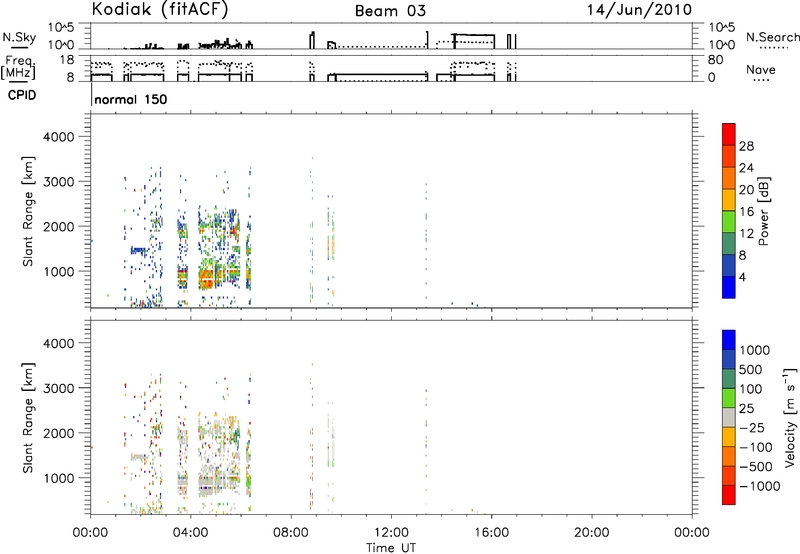800x554 pixels.
Task: Click the 'CPID' label
Action: pos(22,95)
